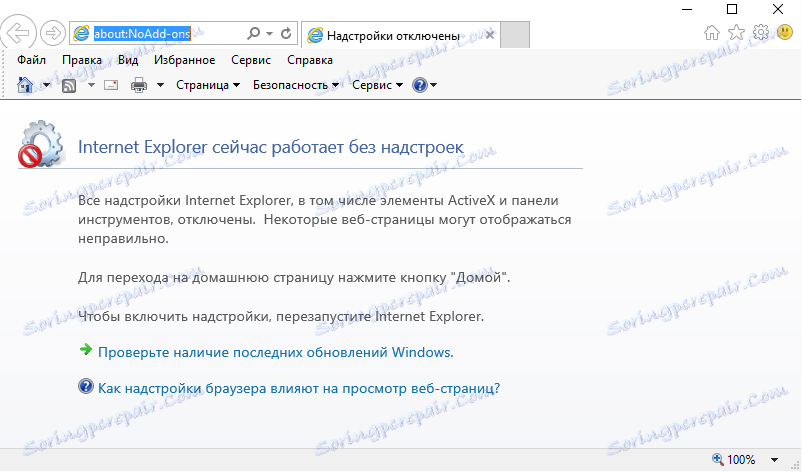Open the Вид menu
The height and width of the screenshot is (472, 802).
coord(128,60)
